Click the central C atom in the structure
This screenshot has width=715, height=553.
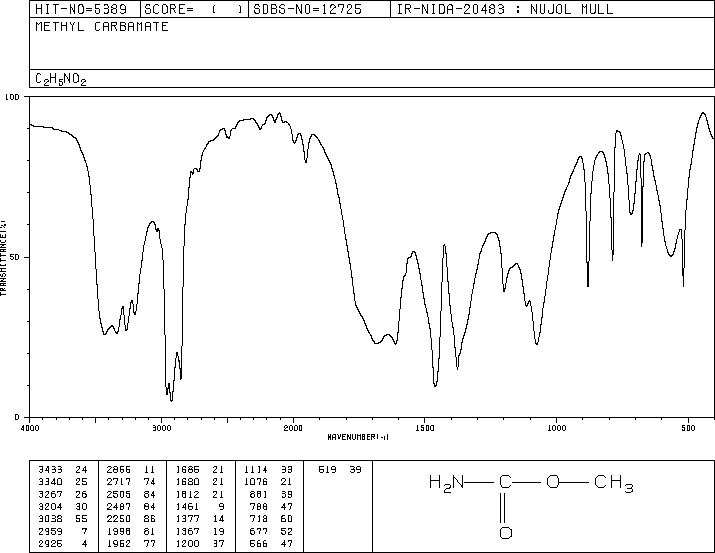click(505, 482)
